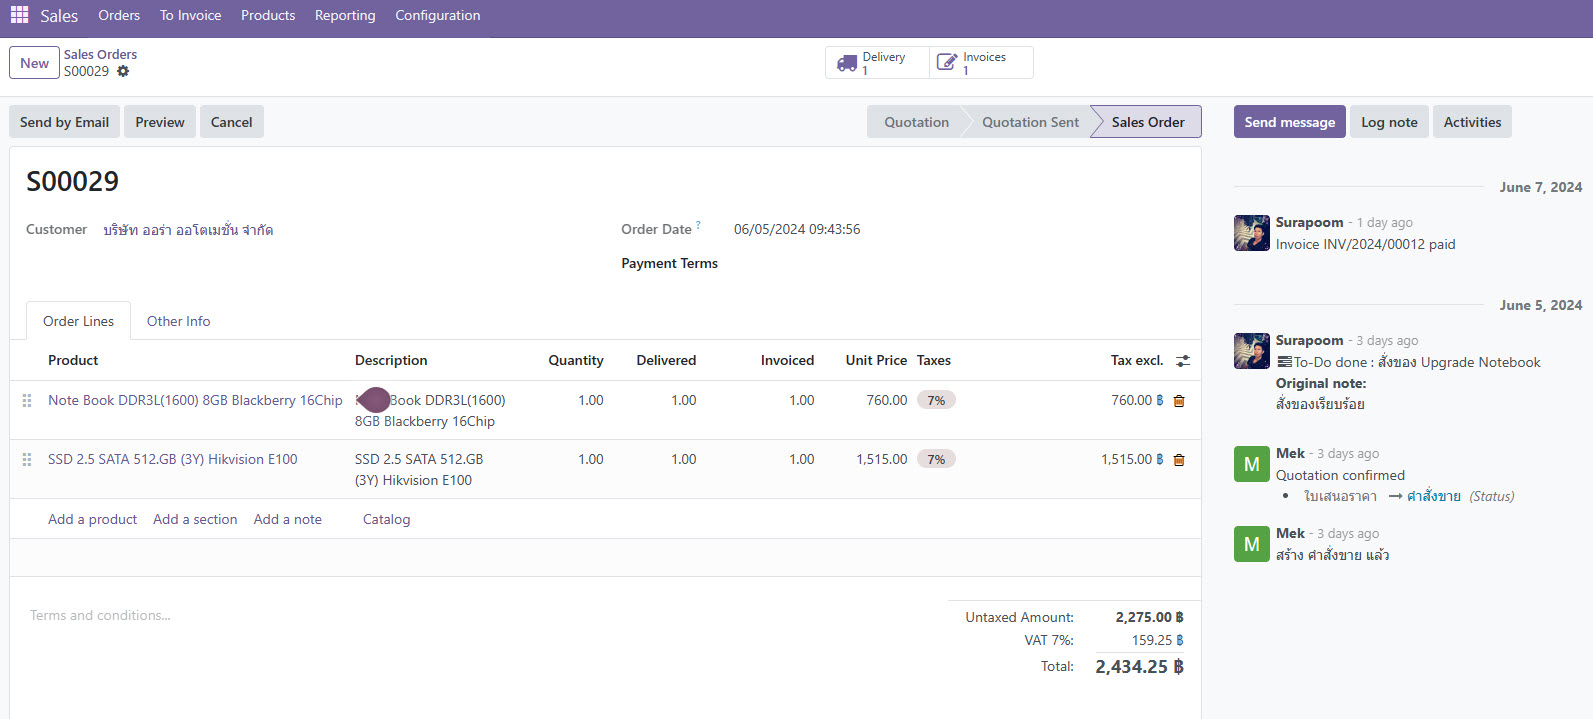This screenshot has height=719, width=1593.
Task: Delete the Note Book order line
Action: 1179,401
